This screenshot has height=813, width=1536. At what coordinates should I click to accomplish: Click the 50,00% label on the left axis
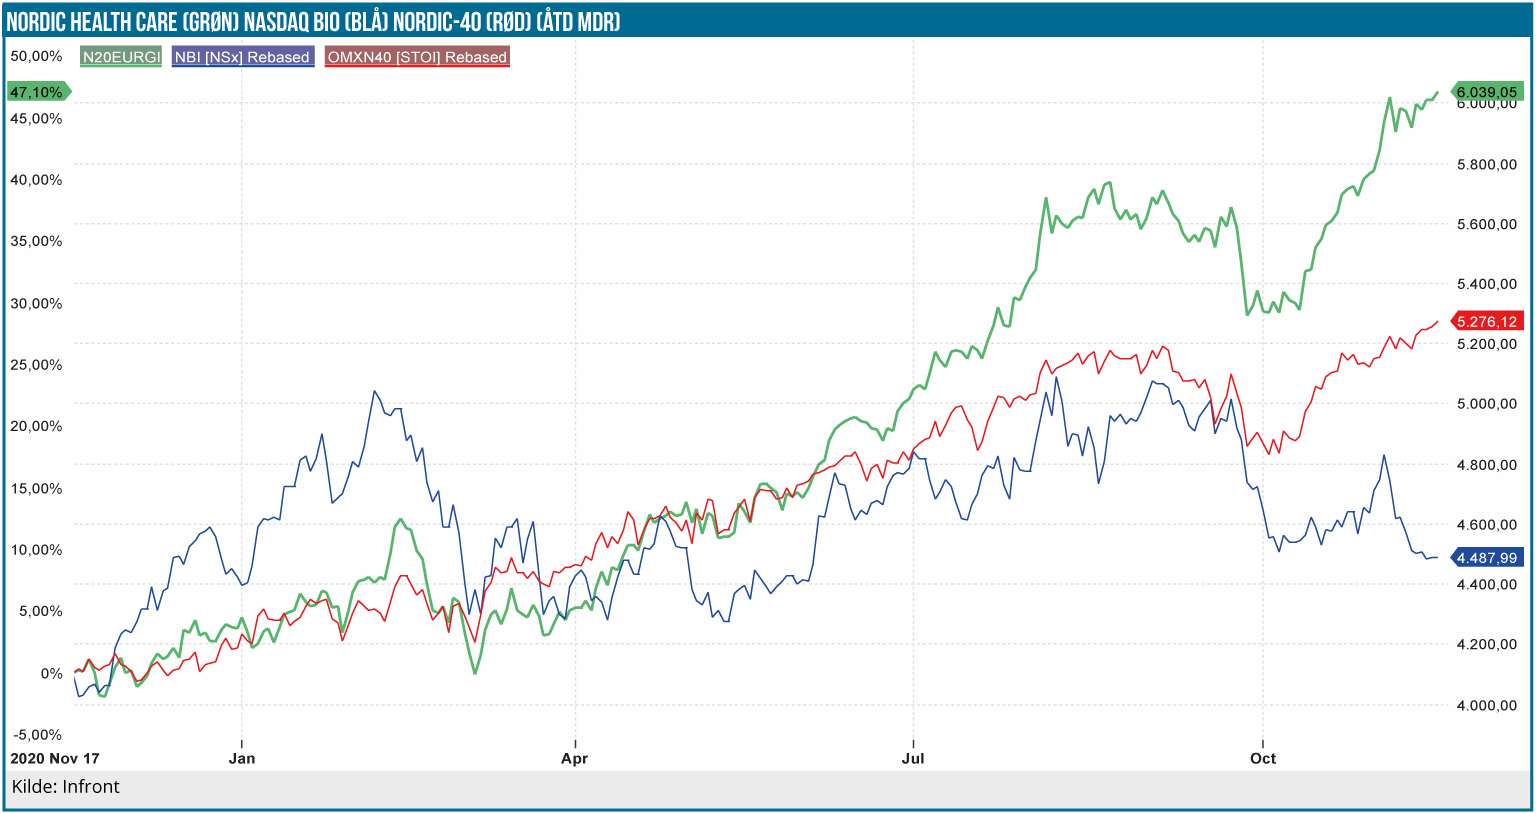(37, 56)
